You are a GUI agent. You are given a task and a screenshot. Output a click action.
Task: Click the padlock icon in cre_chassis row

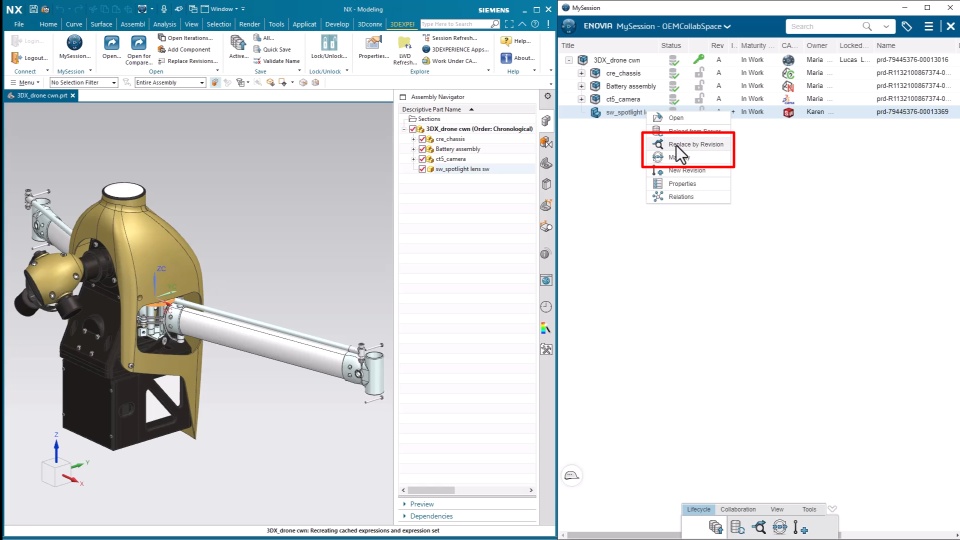[x=699, y=73]
